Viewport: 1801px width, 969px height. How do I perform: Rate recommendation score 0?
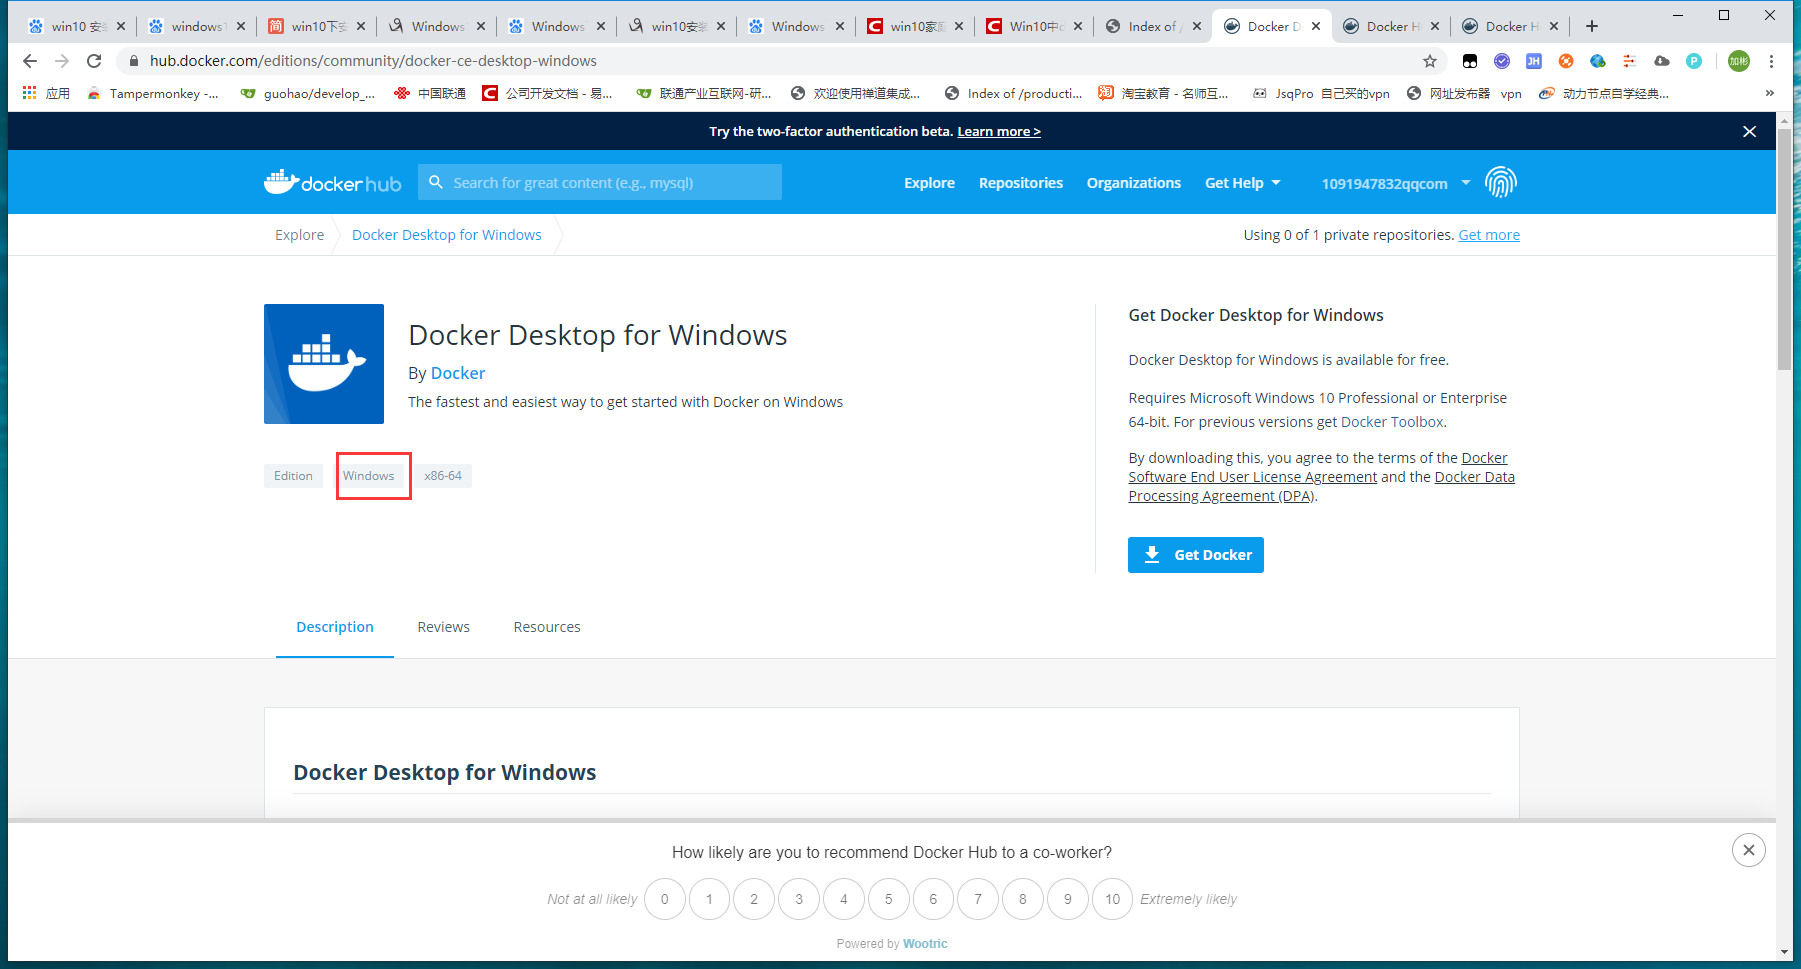pyautogui.click(x=665, y=899)
